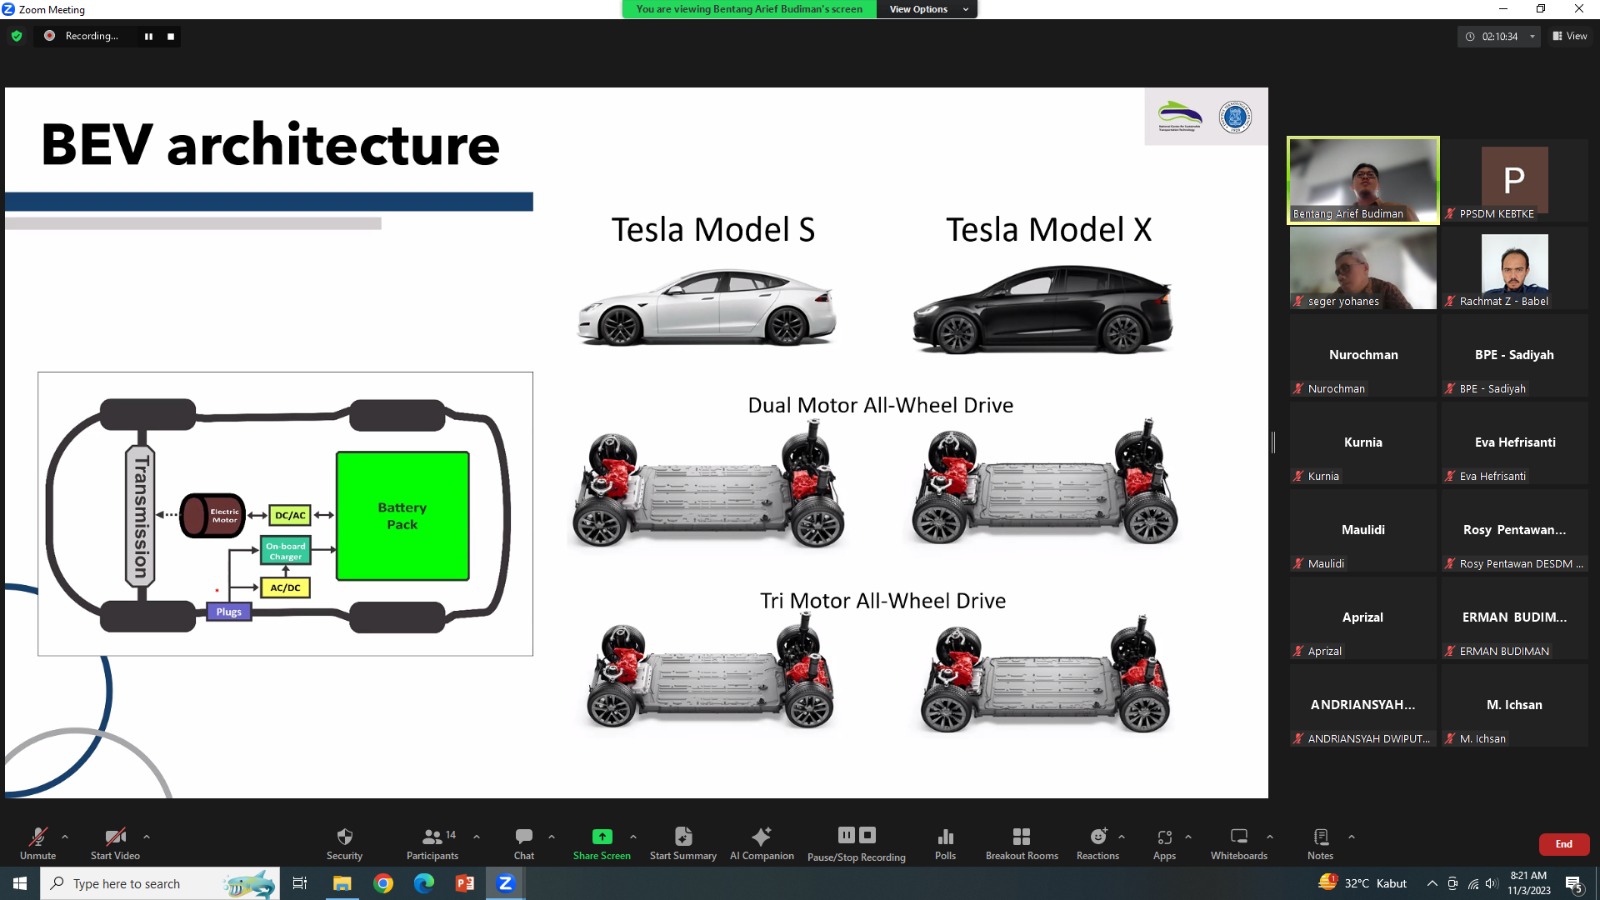1600x900 pixels.
Task: Open the Security shield options
Action: pos(344,843)
